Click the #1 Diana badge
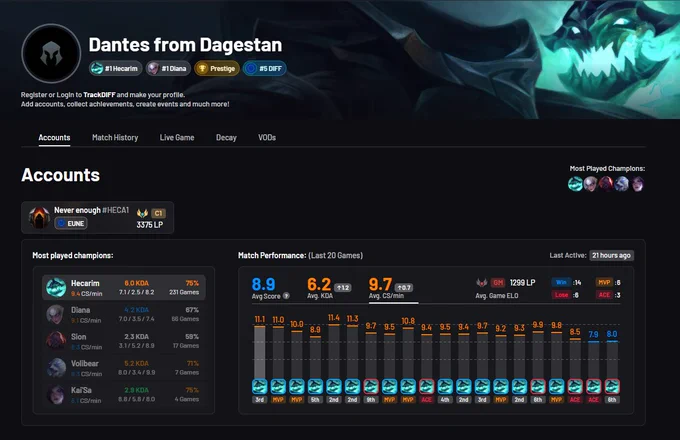Screen dimensions: 680x440 [x=168, y=68]
